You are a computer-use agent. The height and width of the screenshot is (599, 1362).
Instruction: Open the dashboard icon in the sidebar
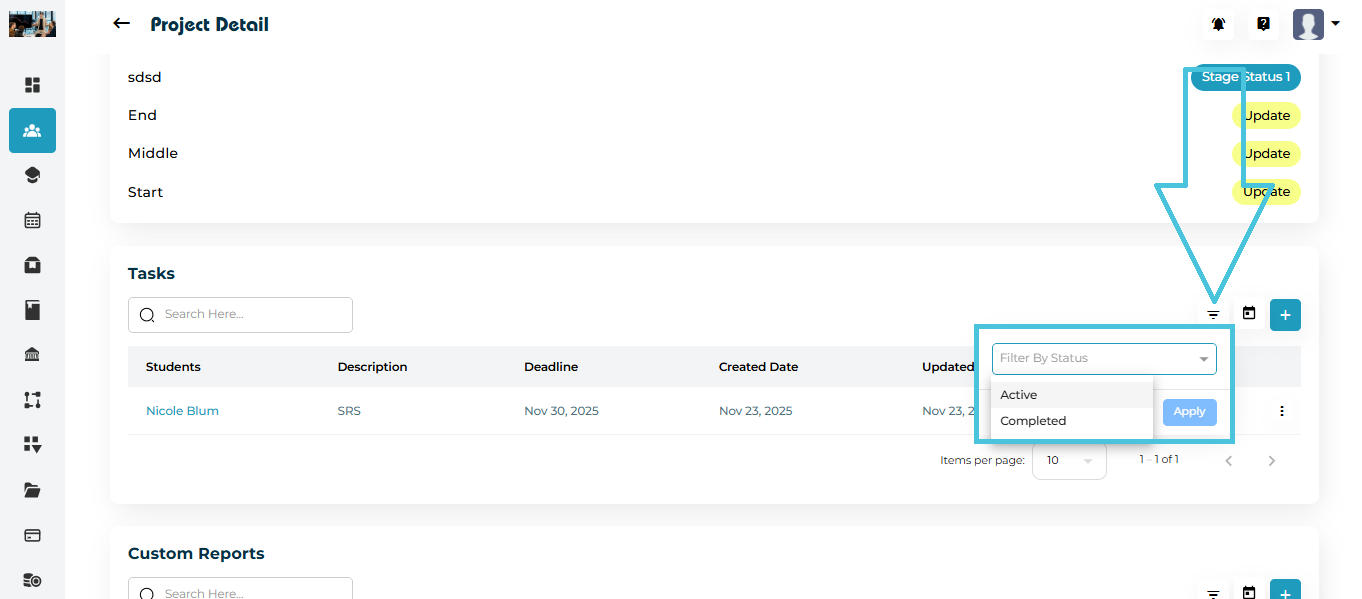(x=32, y=85)
